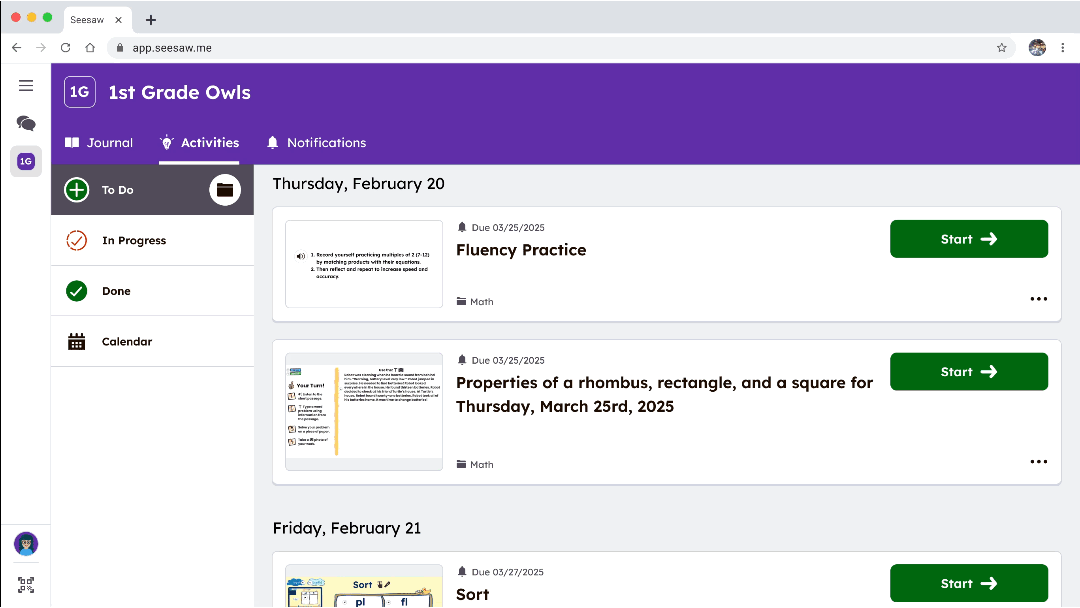Open your profile avatar in the lower sidebar
The width and height of the screenshot is (1080, 608).
click(25, 544)
